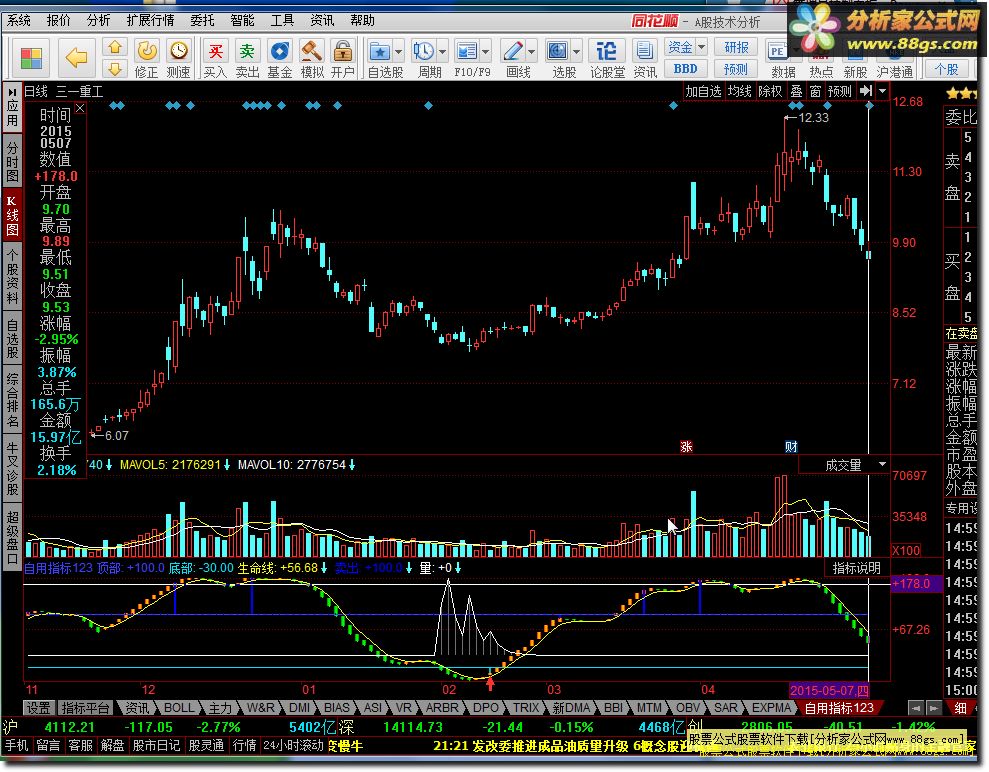Click the 周期 period clock icon
The height and width of the screenshot is (772, 989).
click(423, 51)
